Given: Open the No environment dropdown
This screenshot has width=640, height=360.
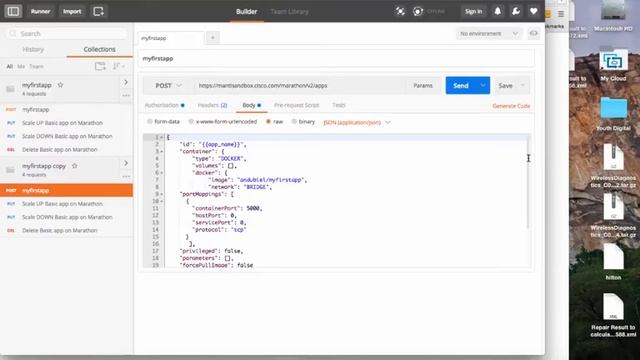Looking at the screenshot, I should [489, 33].
